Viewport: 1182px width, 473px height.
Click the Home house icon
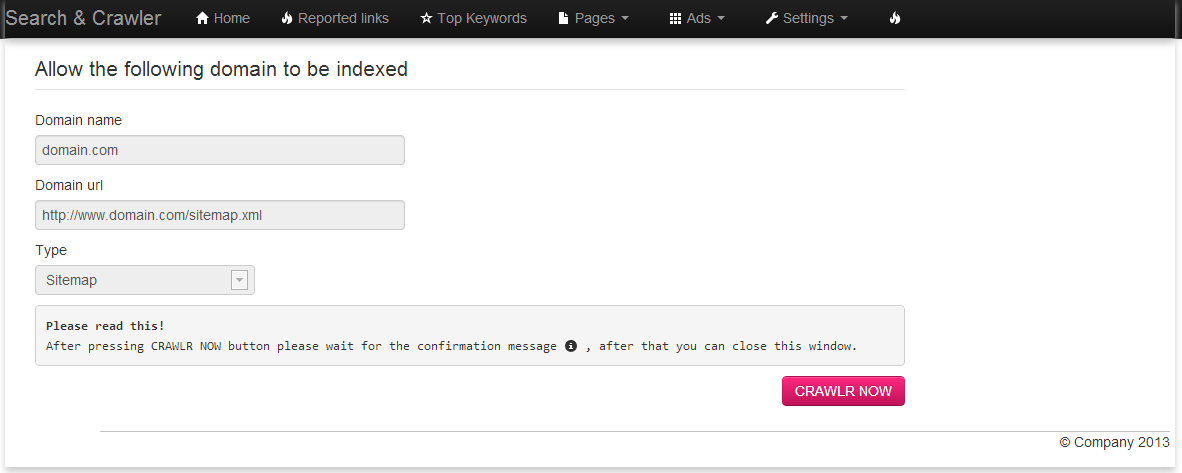202,18
